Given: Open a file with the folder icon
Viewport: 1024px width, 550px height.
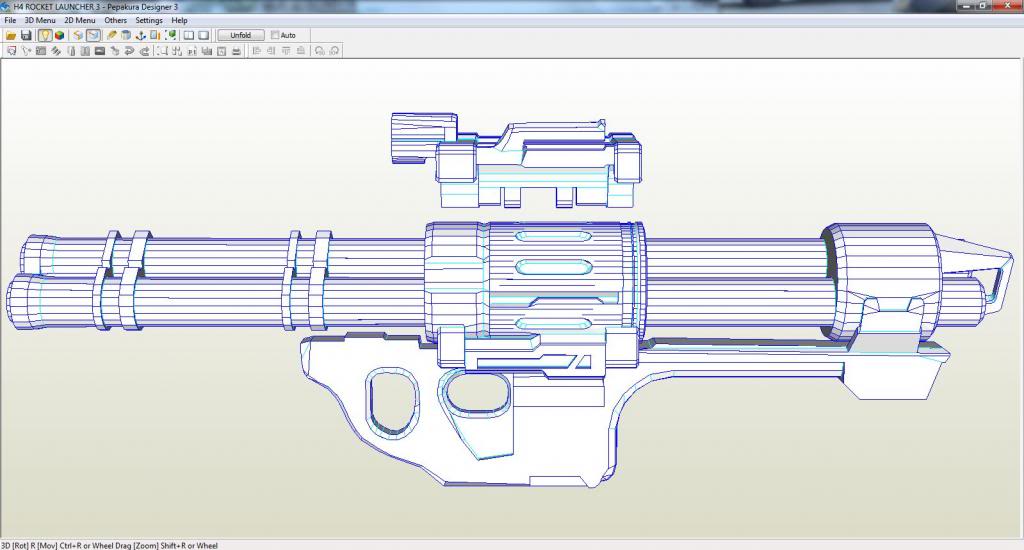Looking at the screenshot, I should pyautogui.click(x=11, y=35).
